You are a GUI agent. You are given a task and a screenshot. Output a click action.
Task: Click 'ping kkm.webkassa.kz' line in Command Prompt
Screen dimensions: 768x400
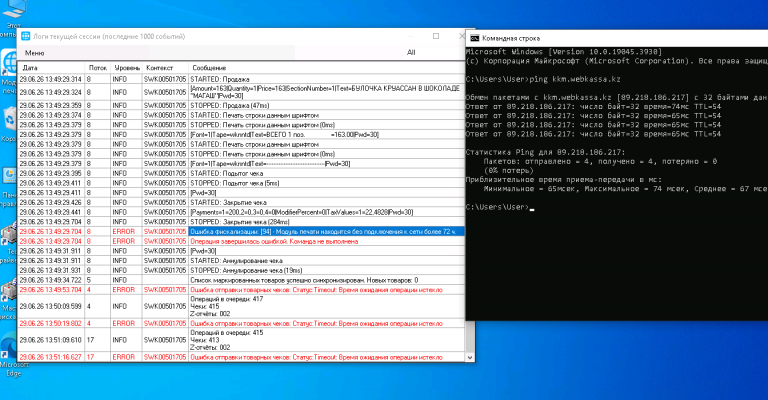click(x=543, y=79)
